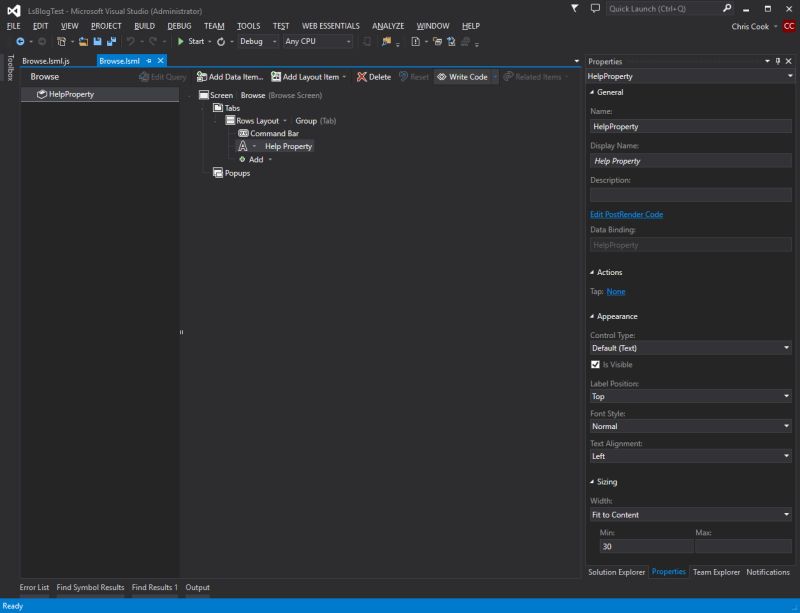The height and width of the screenshot is (613, 800).
Task: Click the Quick Launch magnifier icon
Action: 727,8
